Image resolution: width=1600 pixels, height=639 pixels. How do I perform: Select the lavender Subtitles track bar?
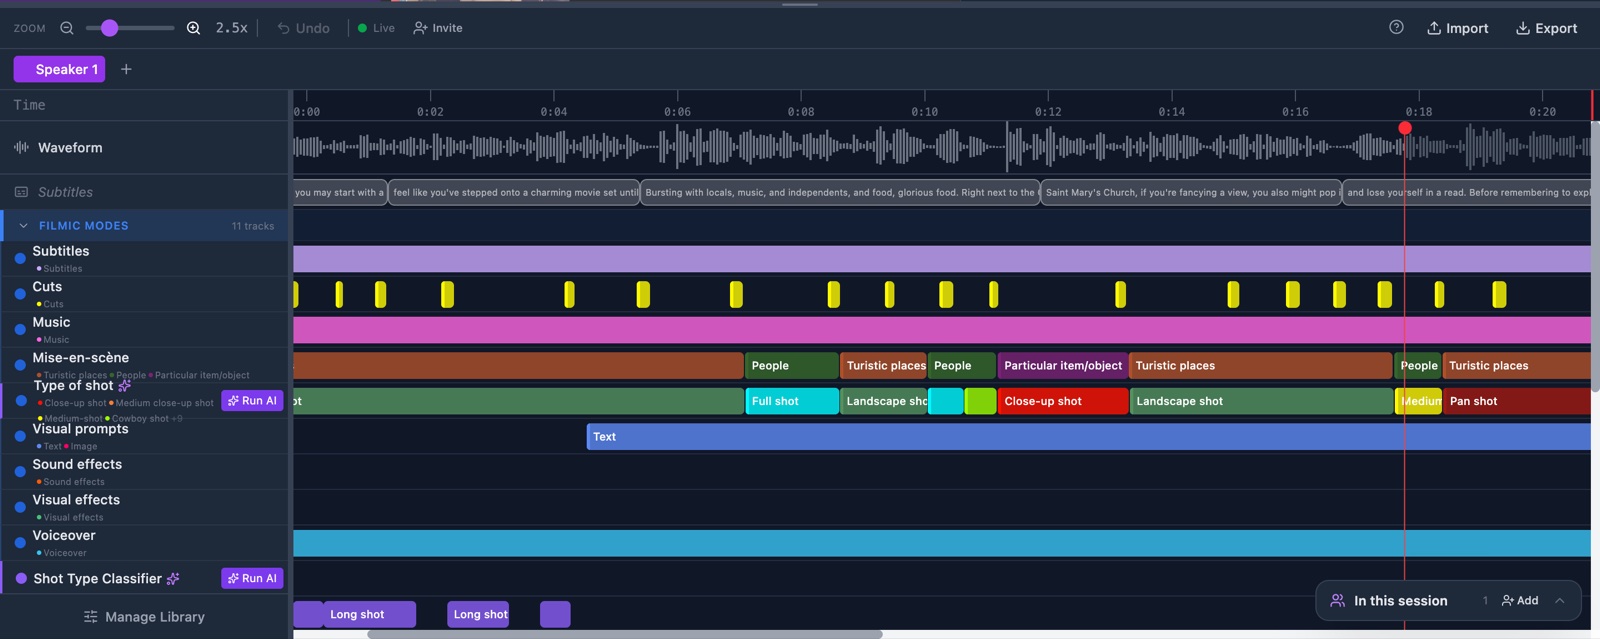pyautogui.click(x=942, y=259)
